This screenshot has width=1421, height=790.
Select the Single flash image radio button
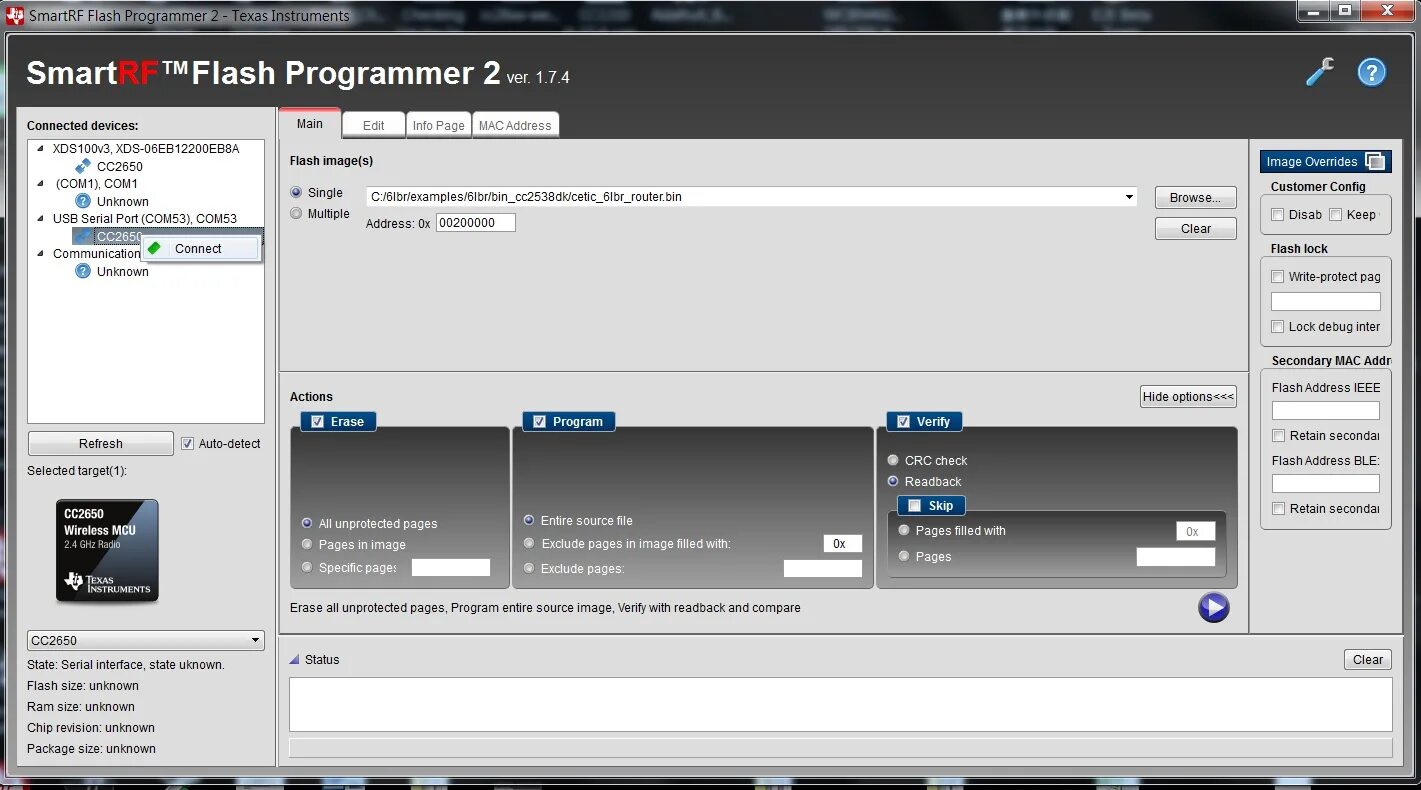click(x=296, y=192)
